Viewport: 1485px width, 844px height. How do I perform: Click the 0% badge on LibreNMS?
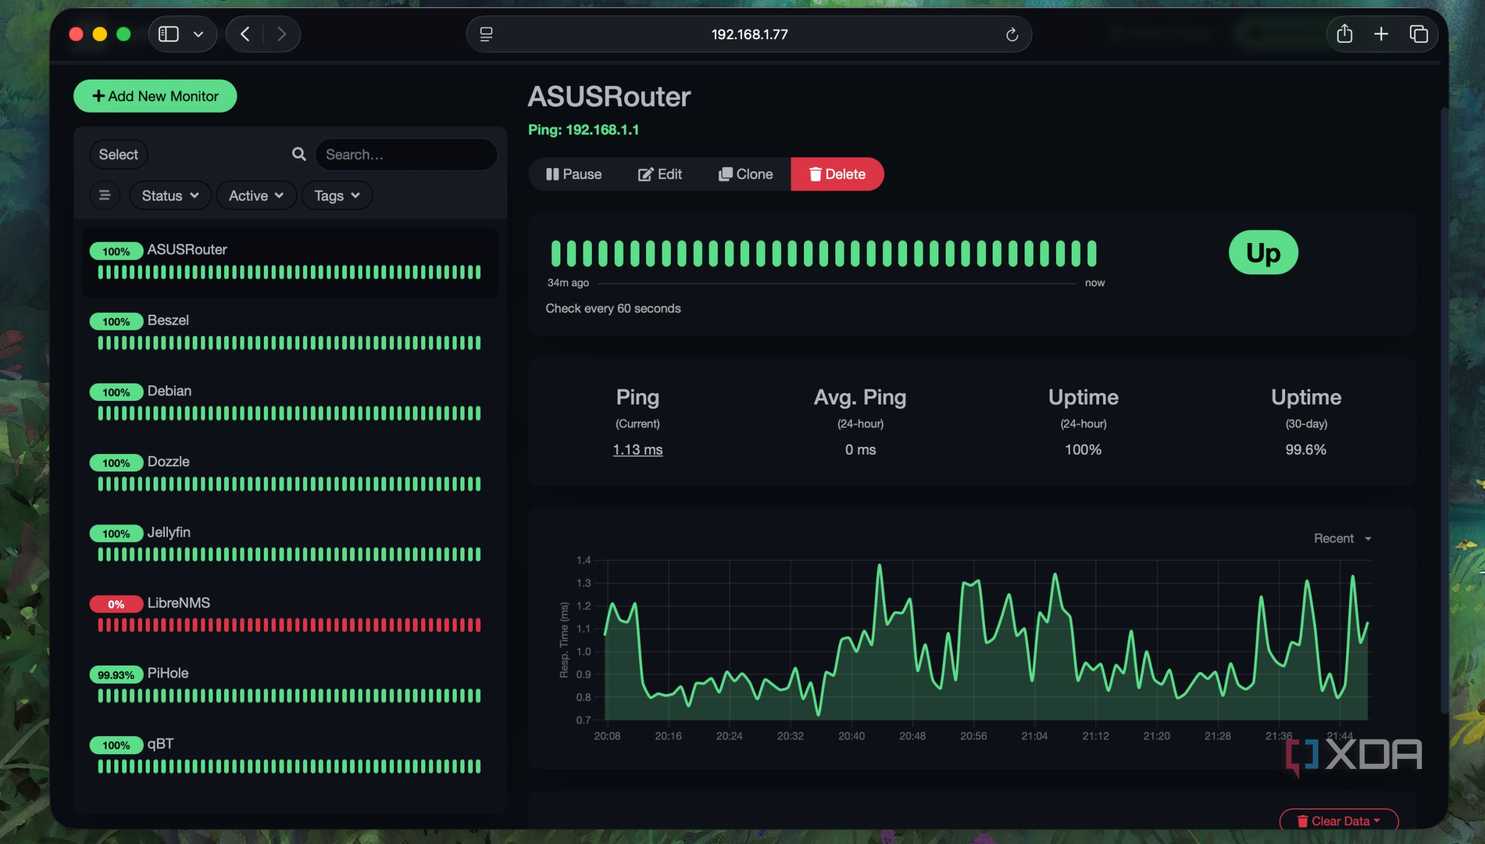[x=116, y=604]
